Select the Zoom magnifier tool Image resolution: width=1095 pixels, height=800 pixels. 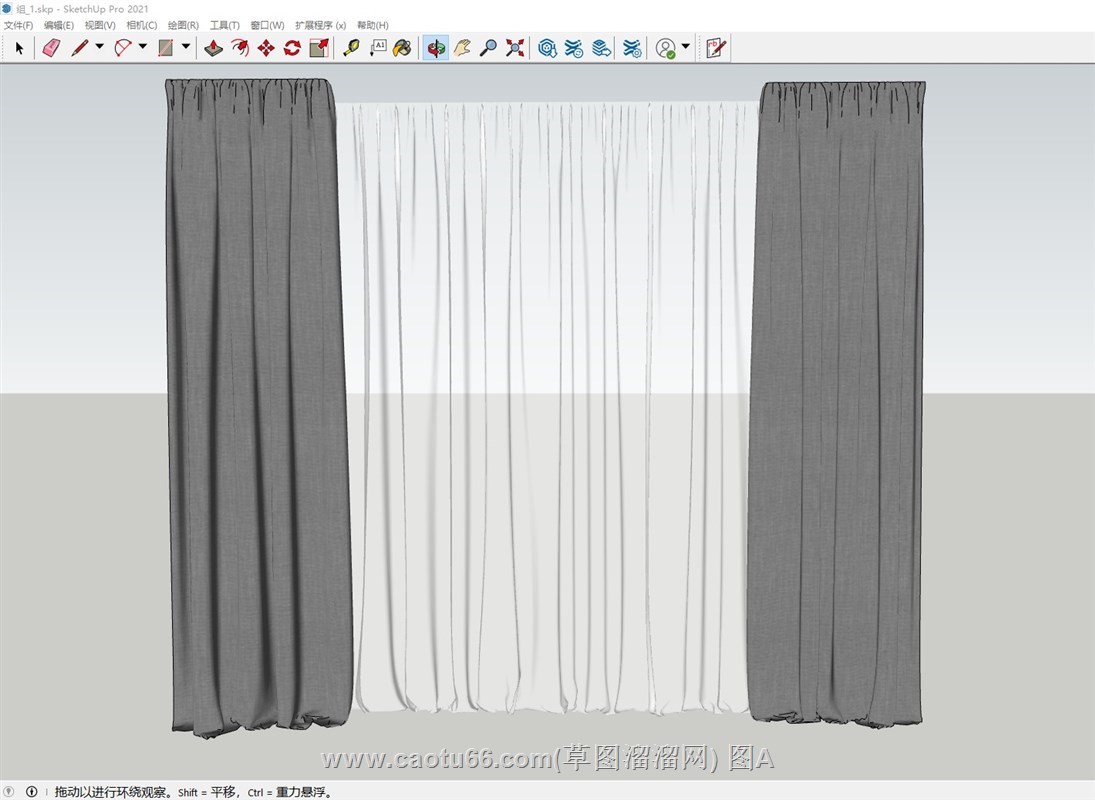[488, 47]
